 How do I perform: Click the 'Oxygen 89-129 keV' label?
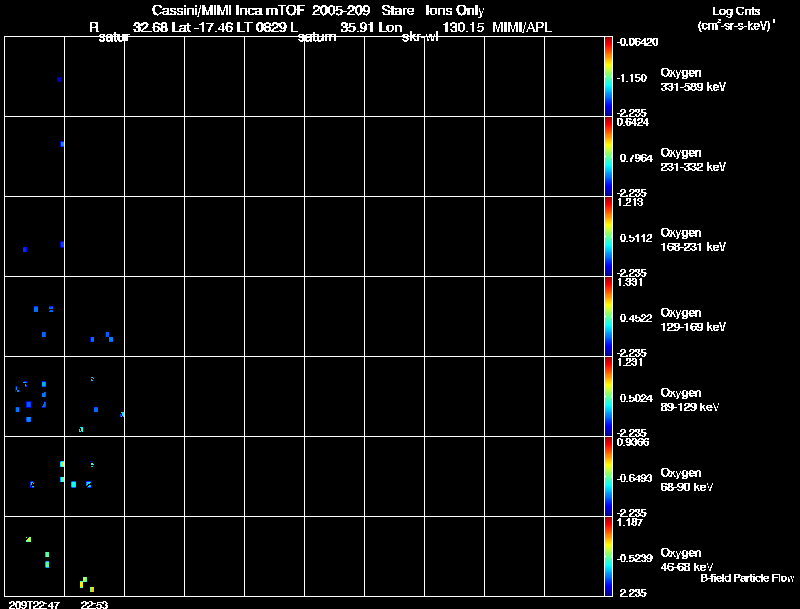pyautogui.click(x=690, y=400)
